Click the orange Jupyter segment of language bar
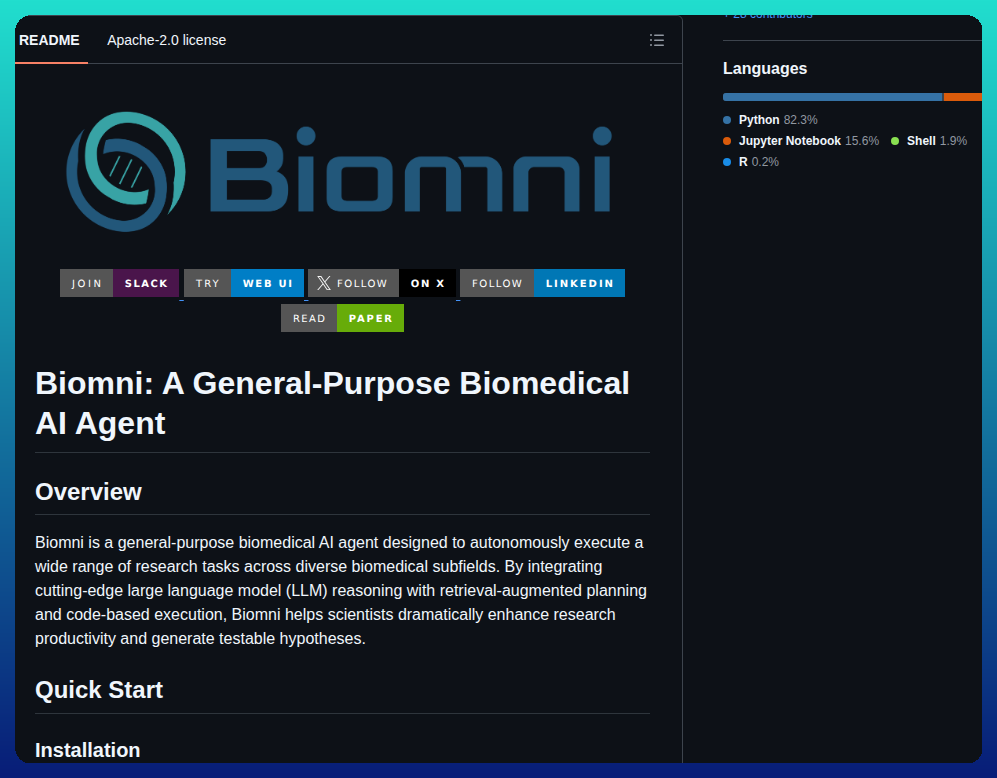This screenshot has width=997, height=778. [x=963, y=97]
